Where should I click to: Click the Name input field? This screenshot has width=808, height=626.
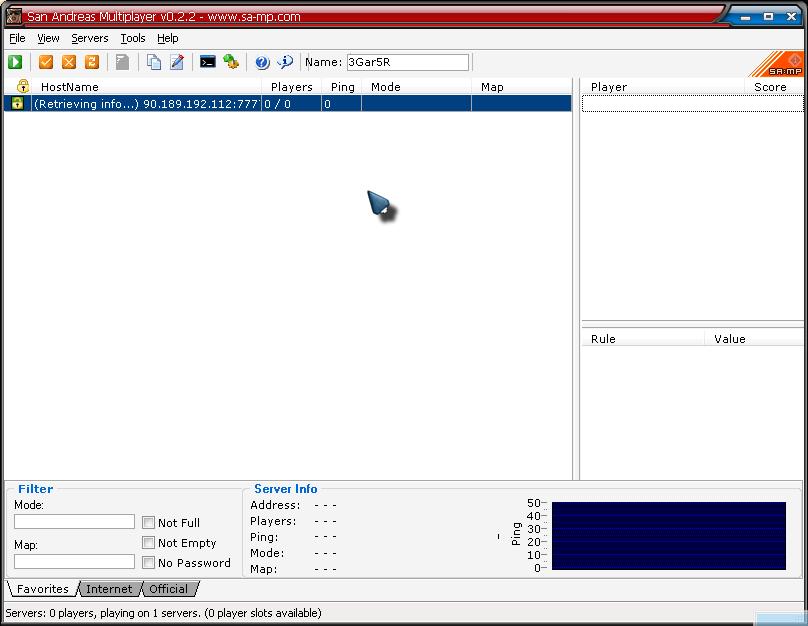point(408,62)
